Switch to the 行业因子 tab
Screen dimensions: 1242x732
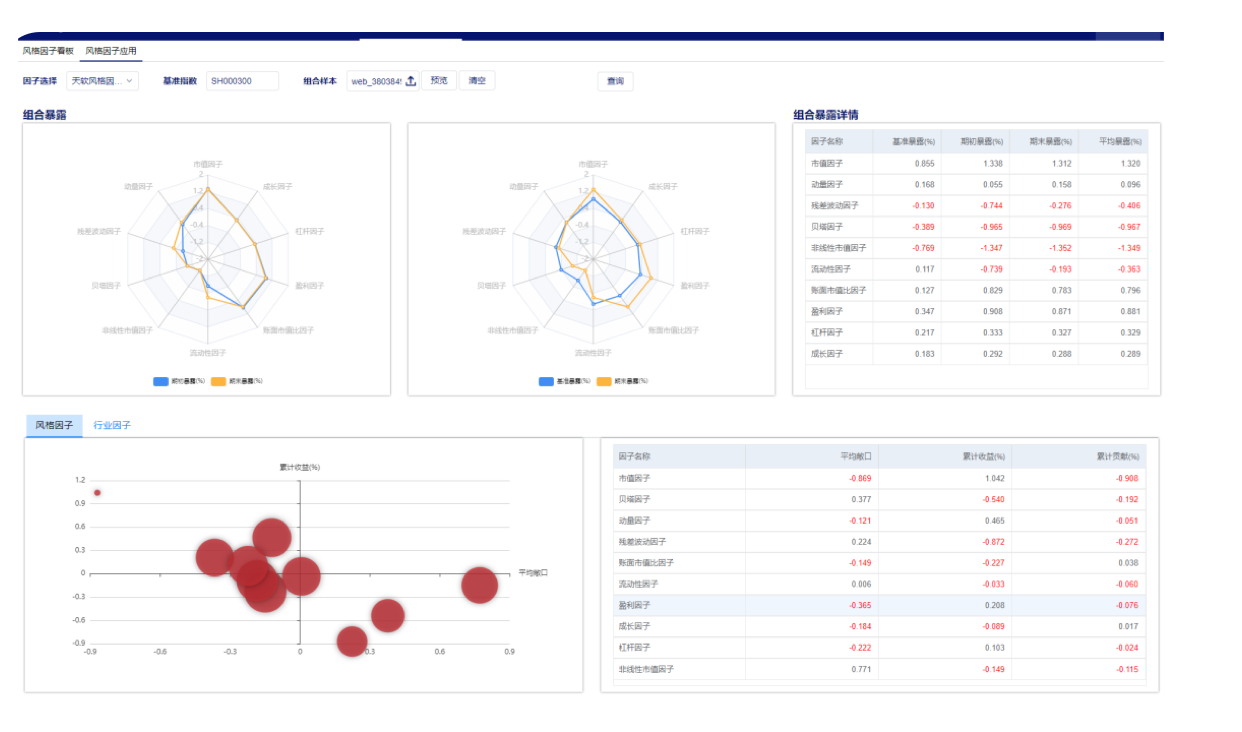pos(112,425)
